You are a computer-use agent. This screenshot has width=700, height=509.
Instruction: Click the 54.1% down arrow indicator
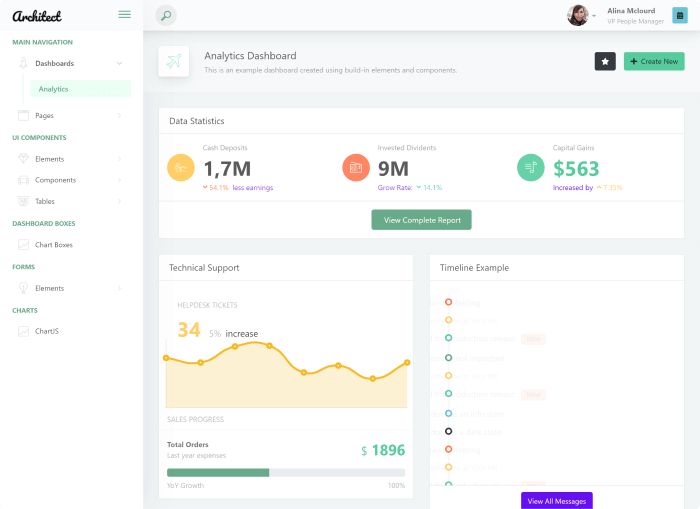pyautogui.click(x=205, y=187)
